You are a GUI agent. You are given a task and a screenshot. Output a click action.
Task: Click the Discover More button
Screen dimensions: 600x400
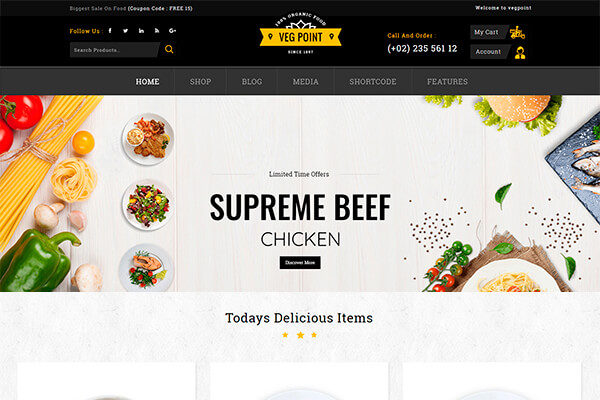pos(300,263)
